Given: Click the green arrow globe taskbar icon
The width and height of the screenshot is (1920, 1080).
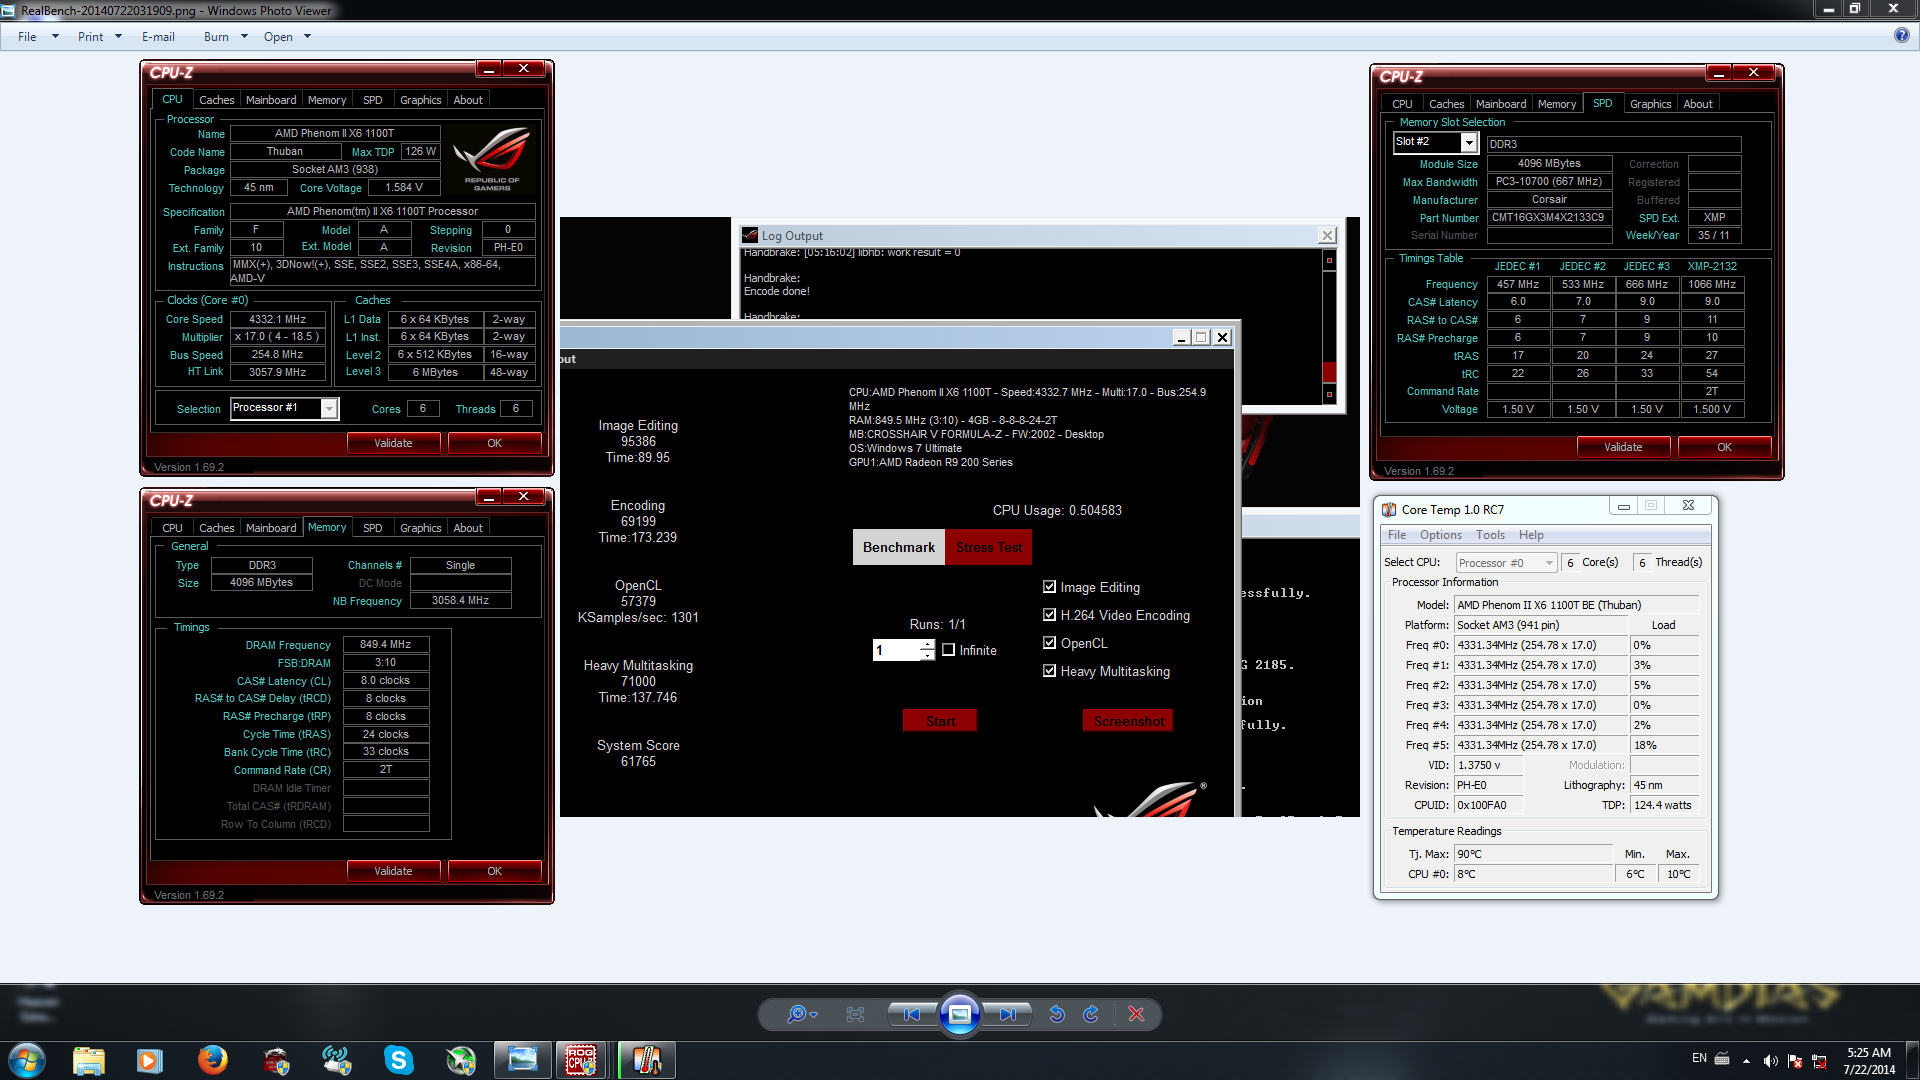Looking at the screenshot, I should click(x=461, y=1060).
